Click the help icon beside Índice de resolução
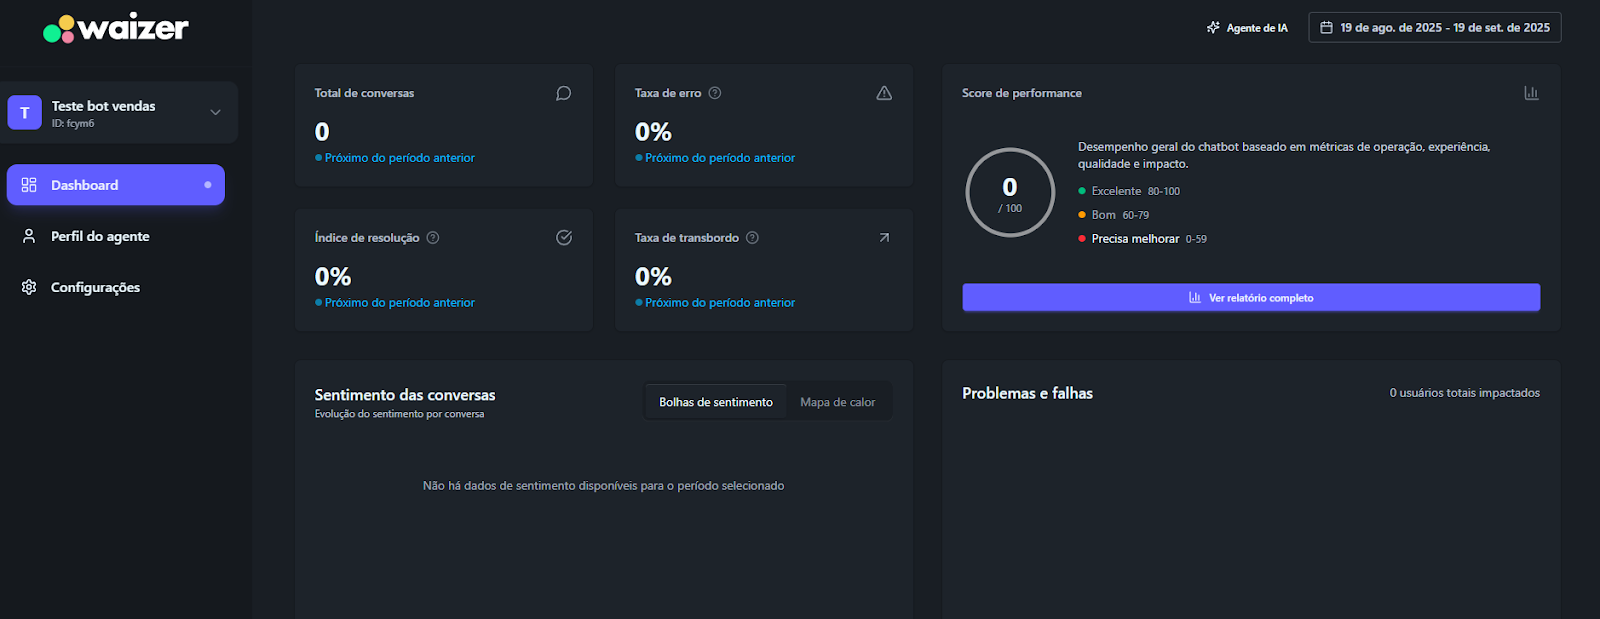1600x619 pixels. [433, 238]
